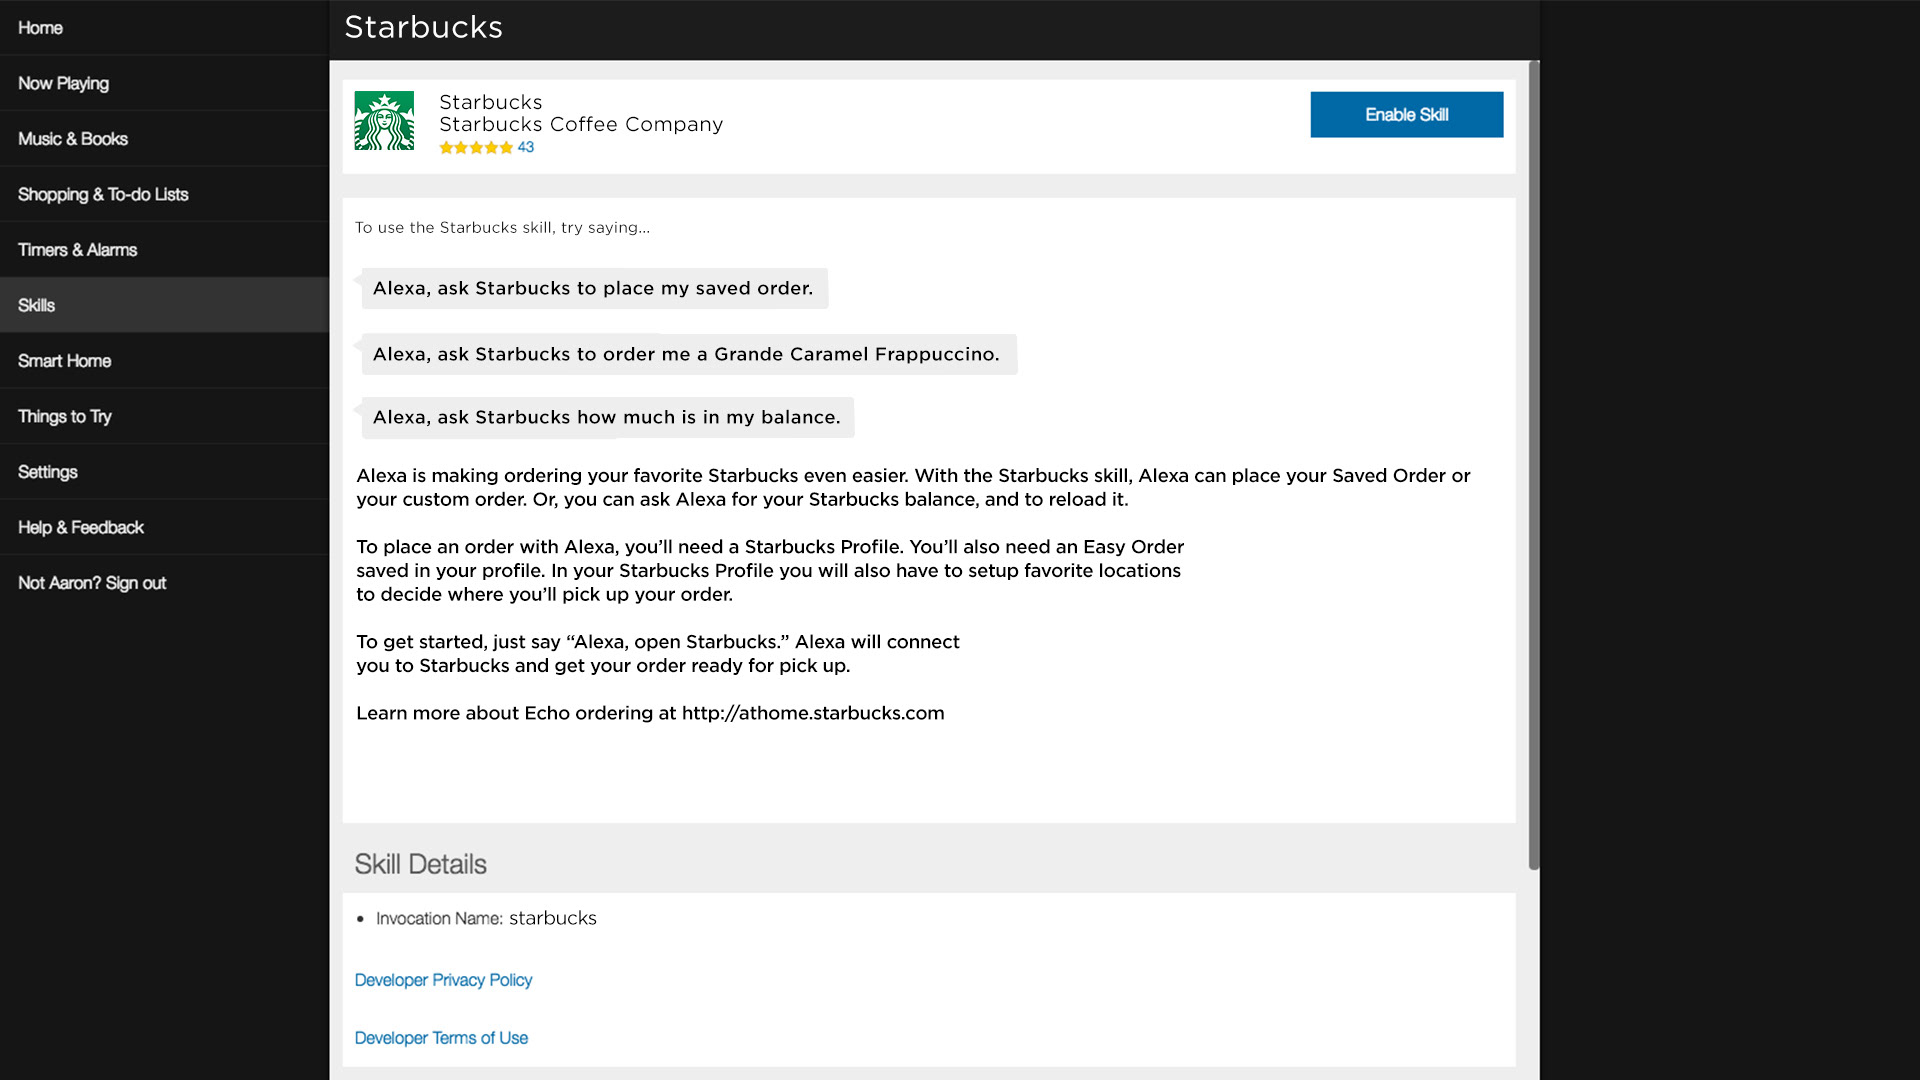1920x1080 pixels.
Task: Open the 43 reviews count link
Action: coord(526,147)
